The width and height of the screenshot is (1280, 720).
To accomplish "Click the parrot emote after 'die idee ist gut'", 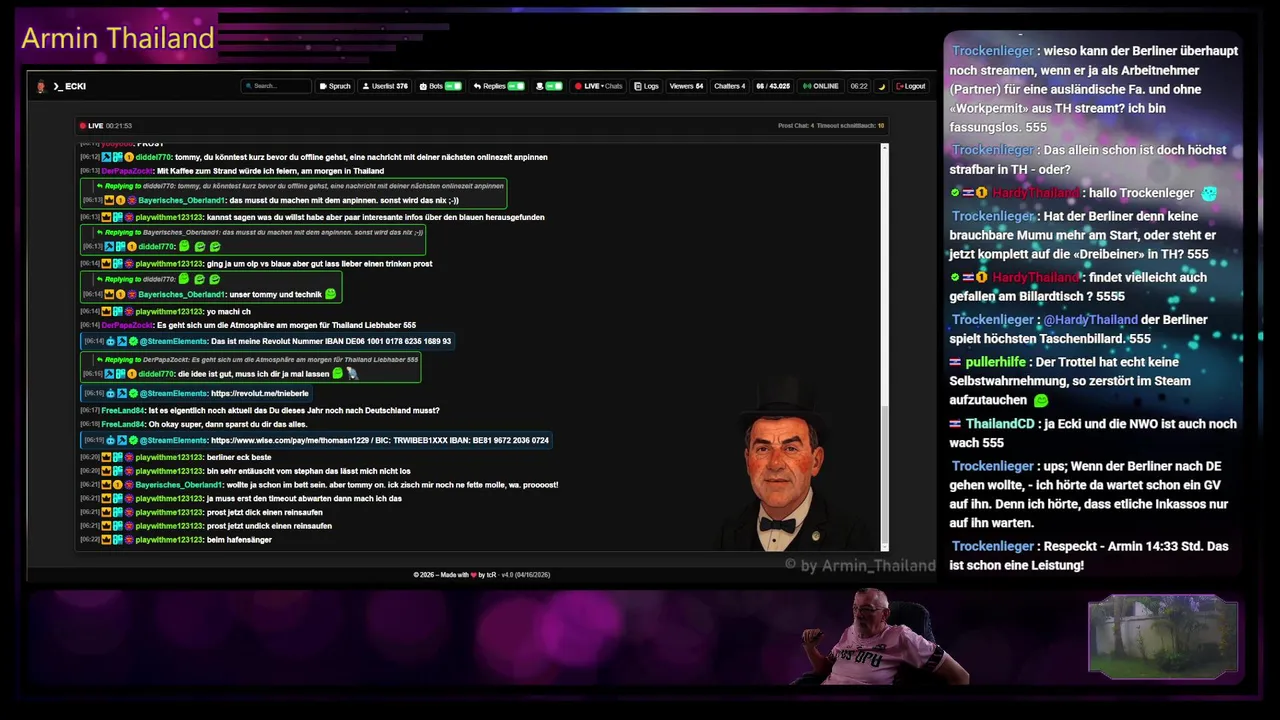I will coord(352,373).
